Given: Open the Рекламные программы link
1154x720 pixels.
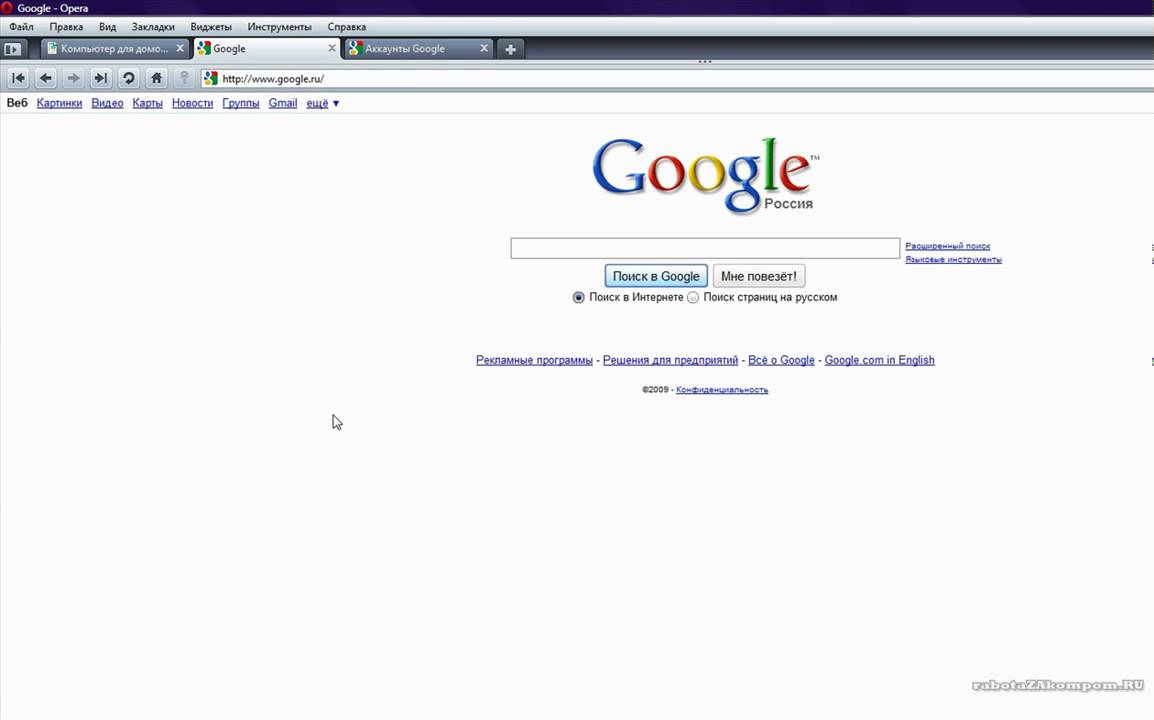Looking at the screenshot, I should 534,360.
